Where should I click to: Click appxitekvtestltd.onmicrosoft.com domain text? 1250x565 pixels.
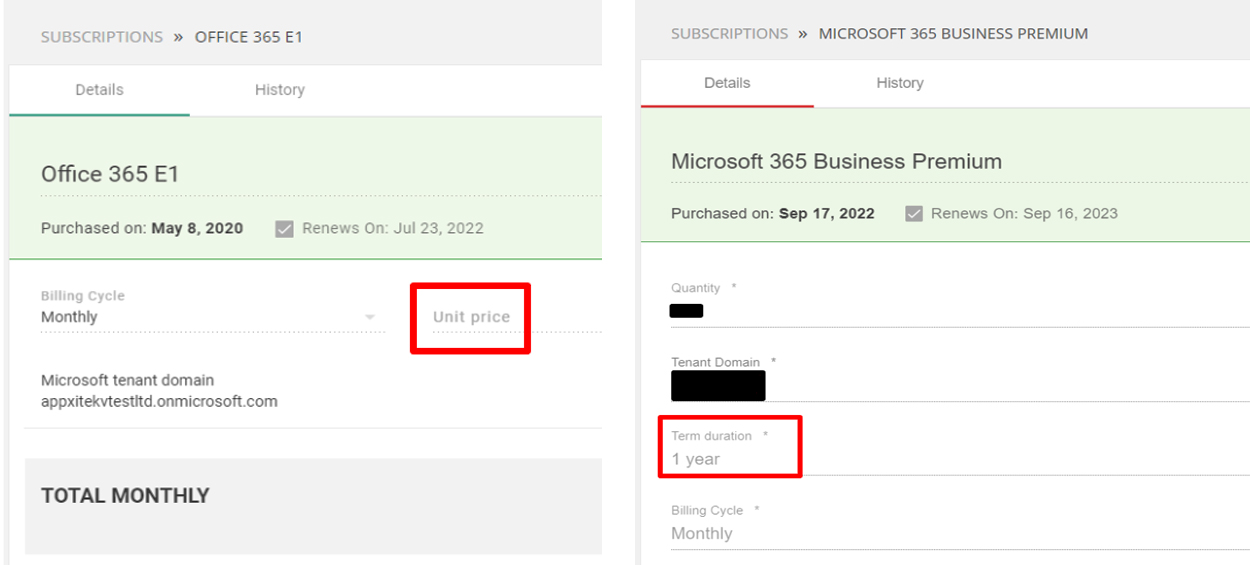tap(159, 402)
